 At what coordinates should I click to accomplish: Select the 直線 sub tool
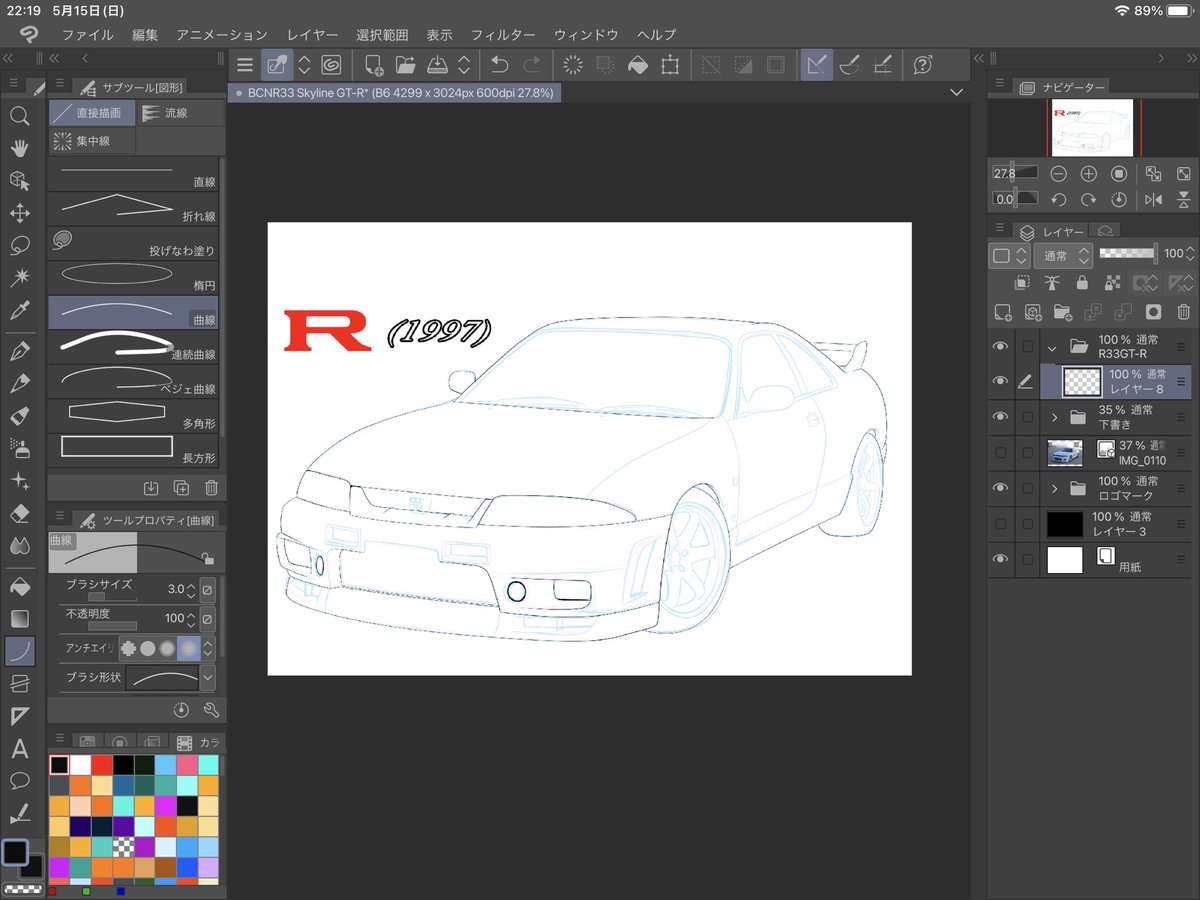(x=134, y=175)
